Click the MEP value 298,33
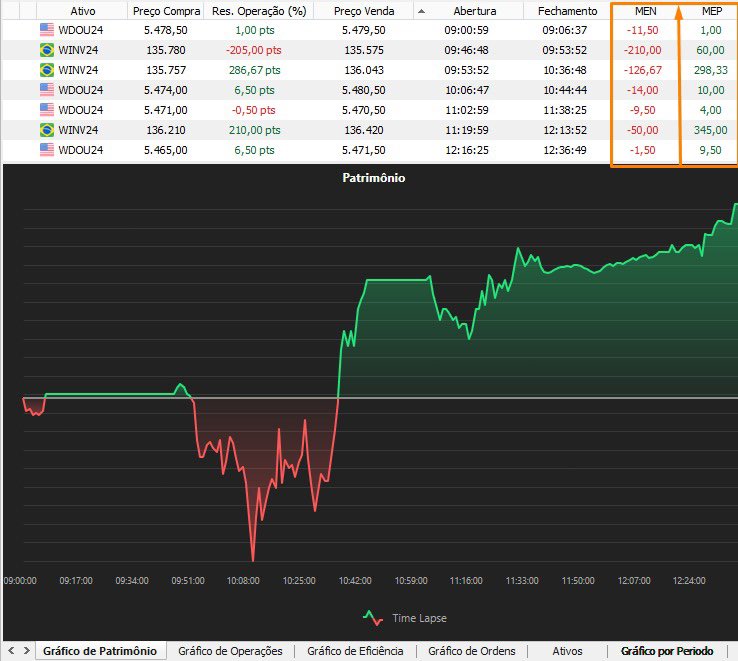Screen dimensions: 738x661 tap(710, 70)
